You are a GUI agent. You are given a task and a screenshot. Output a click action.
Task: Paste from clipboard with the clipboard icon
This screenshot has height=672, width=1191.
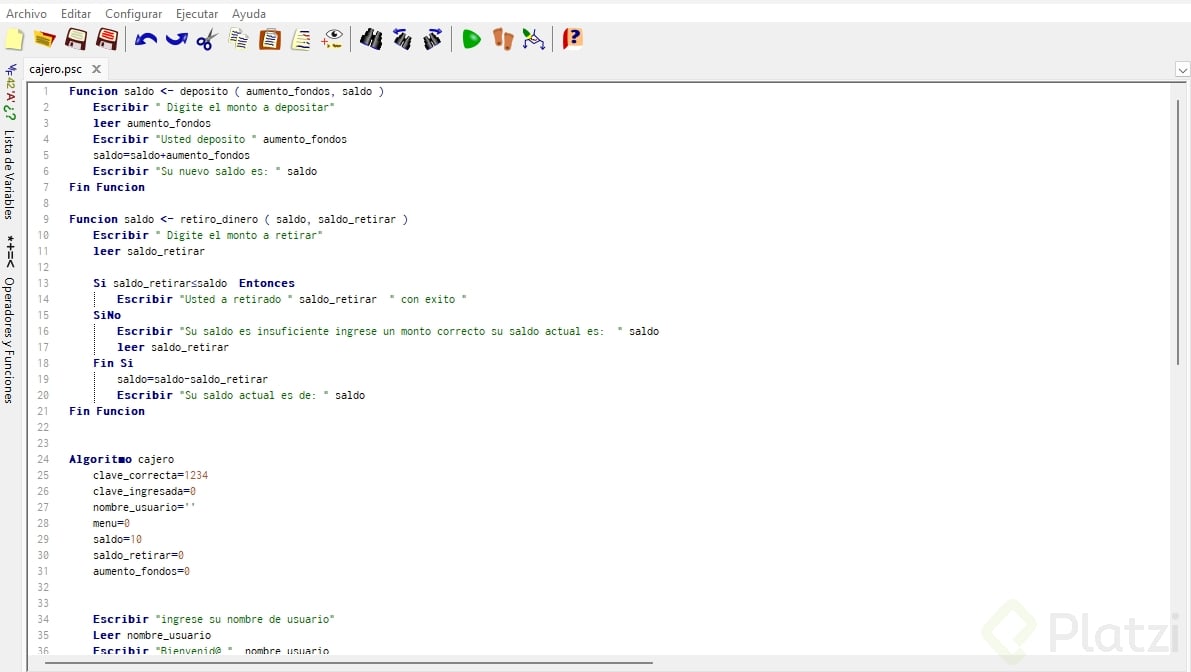tap(270, 39)
